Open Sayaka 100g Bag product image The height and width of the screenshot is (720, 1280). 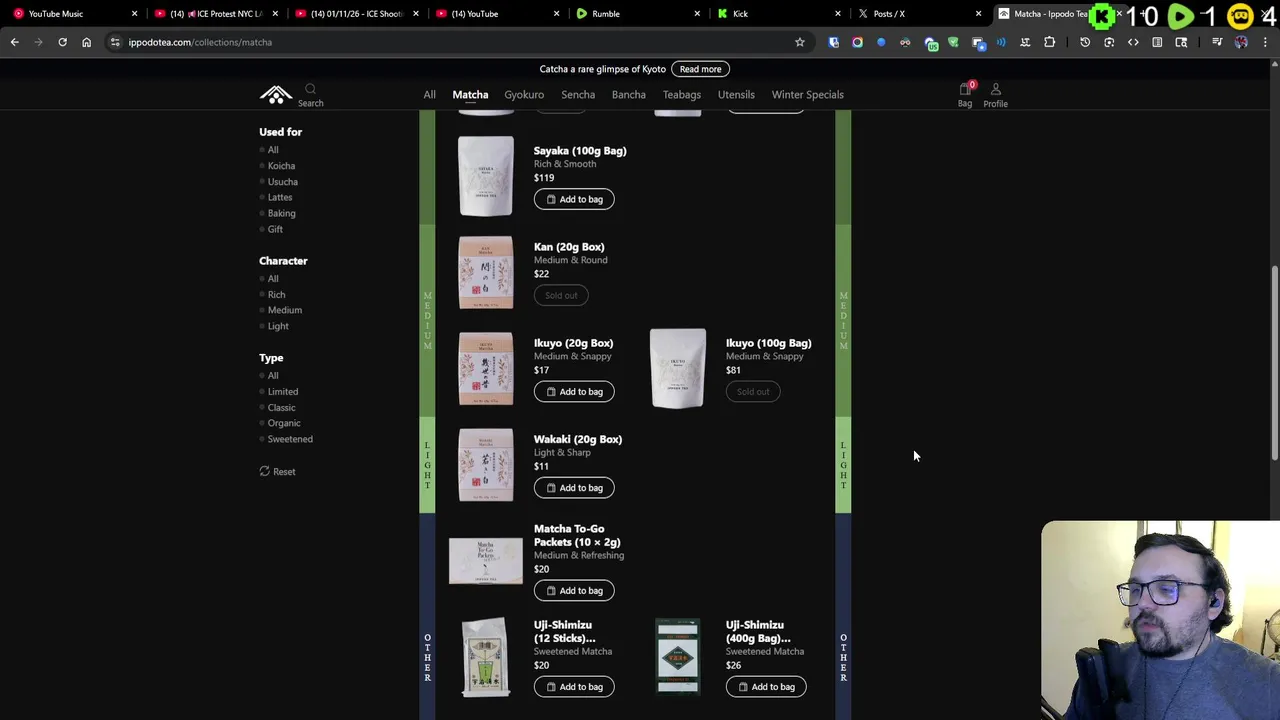pos(486,176)
